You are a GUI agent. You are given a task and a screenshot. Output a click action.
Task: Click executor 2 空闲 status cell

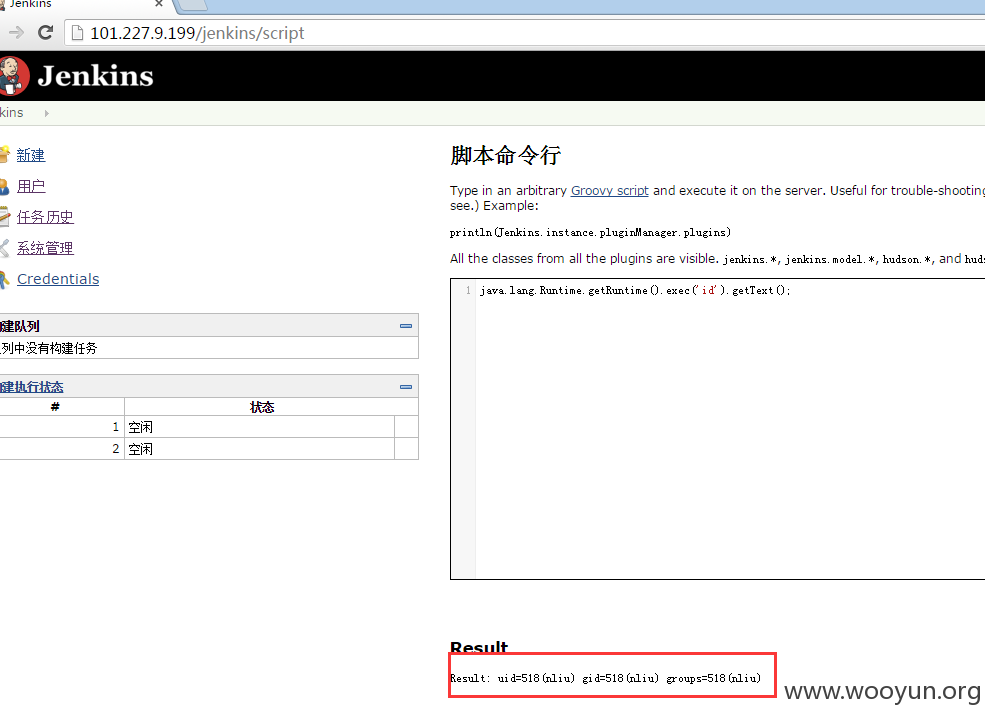259,449
